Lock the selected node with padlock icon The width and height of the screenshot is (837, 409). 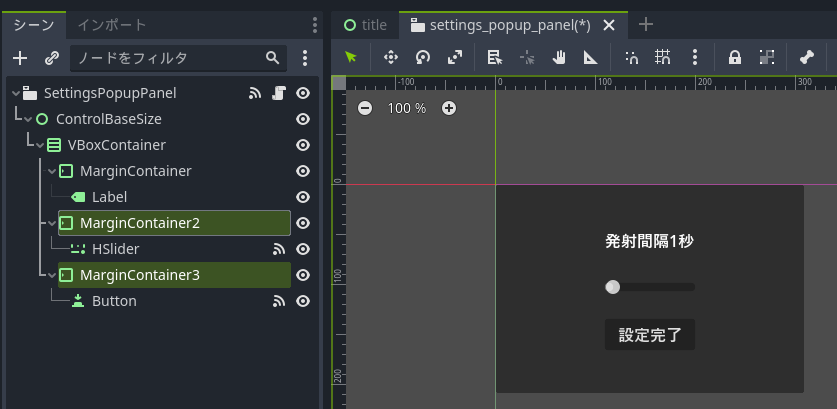pos(735,57)
